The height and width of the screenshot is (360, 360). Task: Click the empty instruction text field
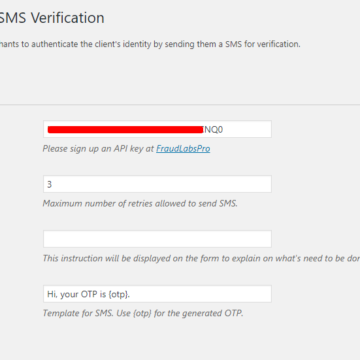pyautogui.click(x=157, y=239)
